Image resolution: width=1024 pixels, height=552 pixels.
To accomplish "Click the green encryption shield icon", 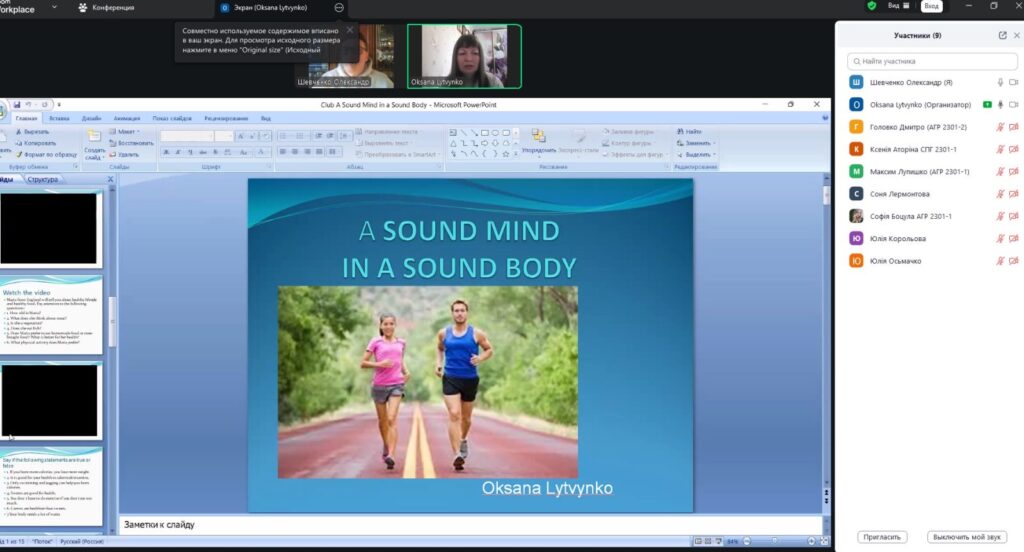I will [872, 6].
